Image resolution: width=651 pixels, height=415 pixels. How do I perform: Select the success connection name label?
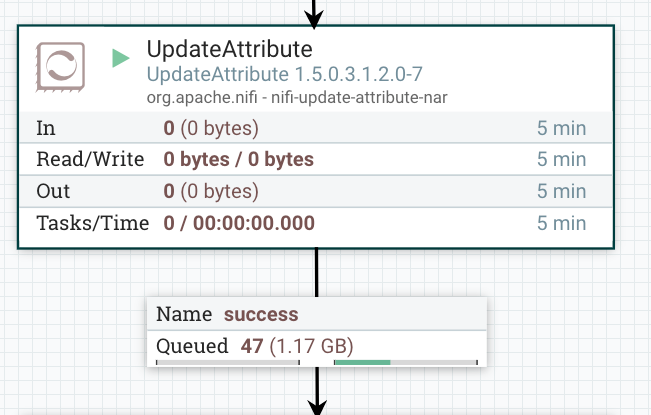261,314
